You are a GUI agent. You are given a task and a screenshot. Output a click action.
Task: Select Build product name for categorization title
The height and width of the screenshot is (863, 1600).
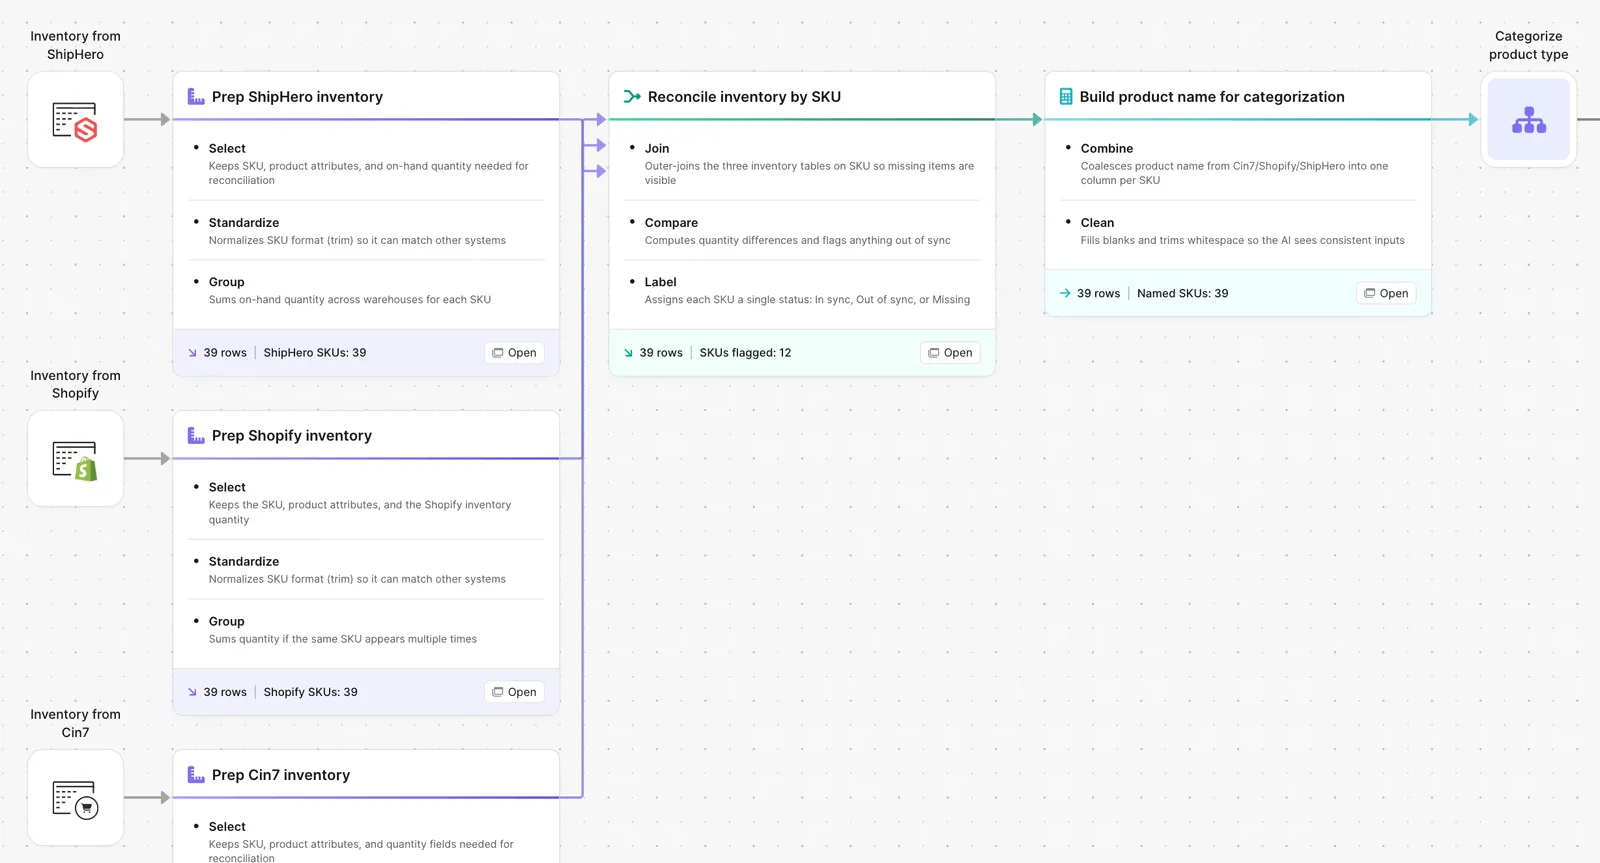coord(1212,97)
